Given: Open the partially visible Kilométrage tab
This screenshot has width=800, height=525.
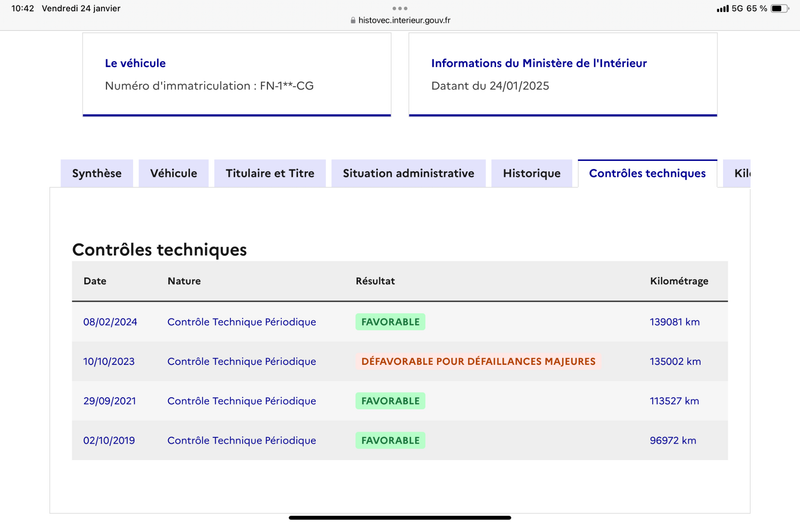Looking at the screenshot, I should point(737,173).
